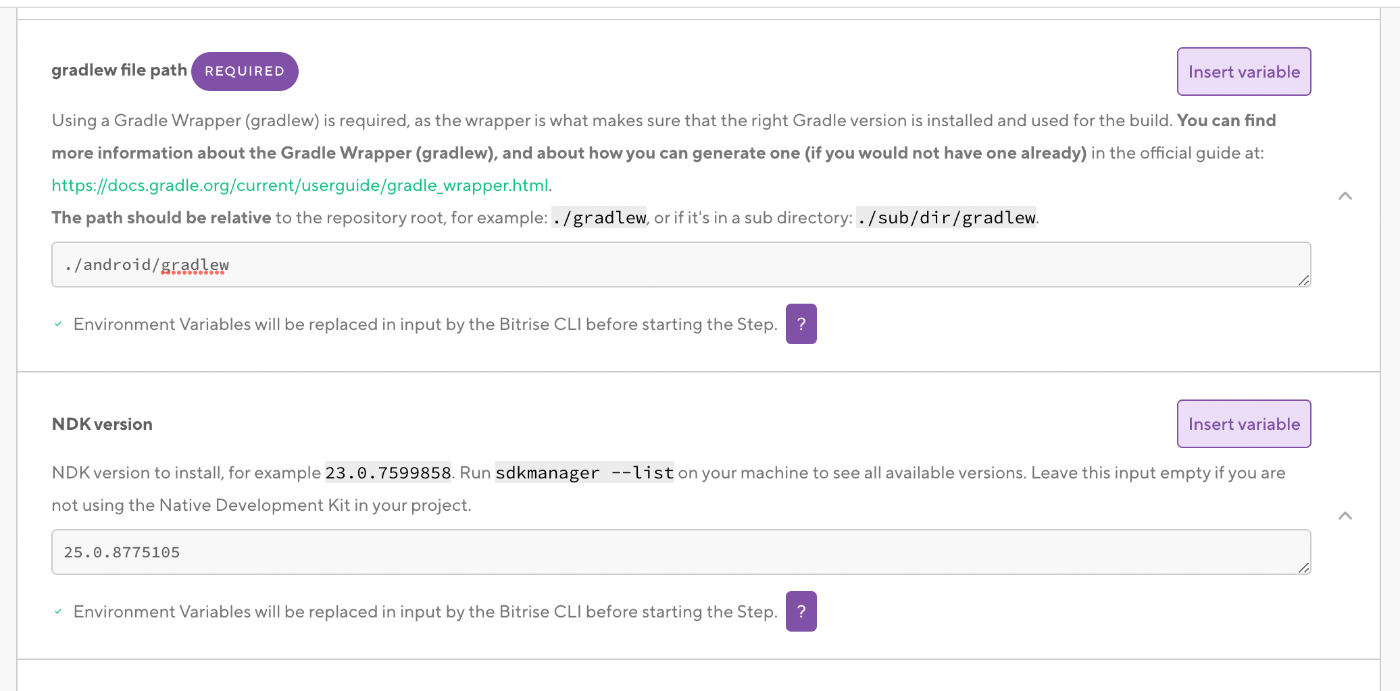The height and width of the screenshot is (691, 1400).
Task: Click the './sub/dir/gradlew' code example
Action: pyautogui.click(x=946, y=217)
